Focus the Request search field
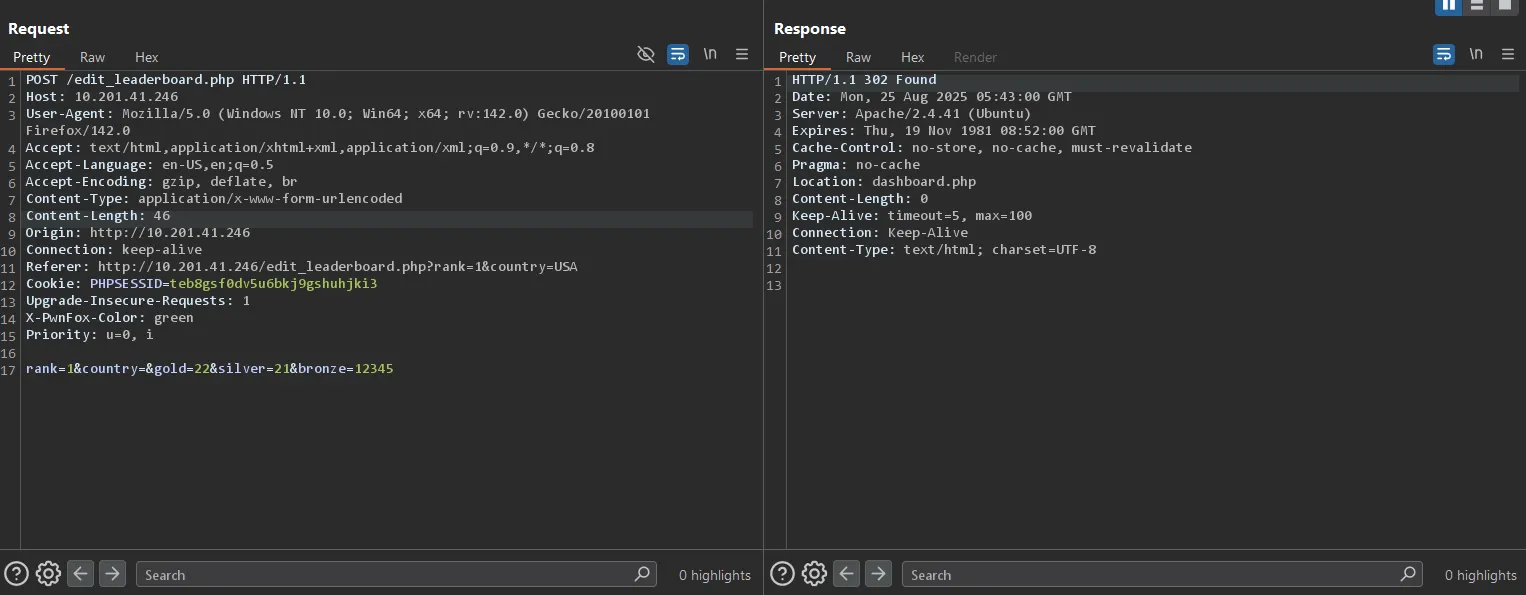1526x595 pixels. tap(396, 574)
